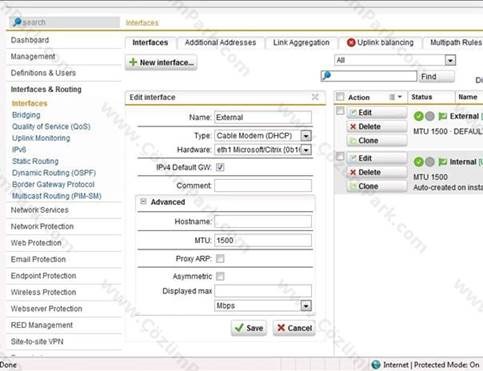Click grey status icon of External interface
This screenshot has width=483, height=371.
[430, 116]
